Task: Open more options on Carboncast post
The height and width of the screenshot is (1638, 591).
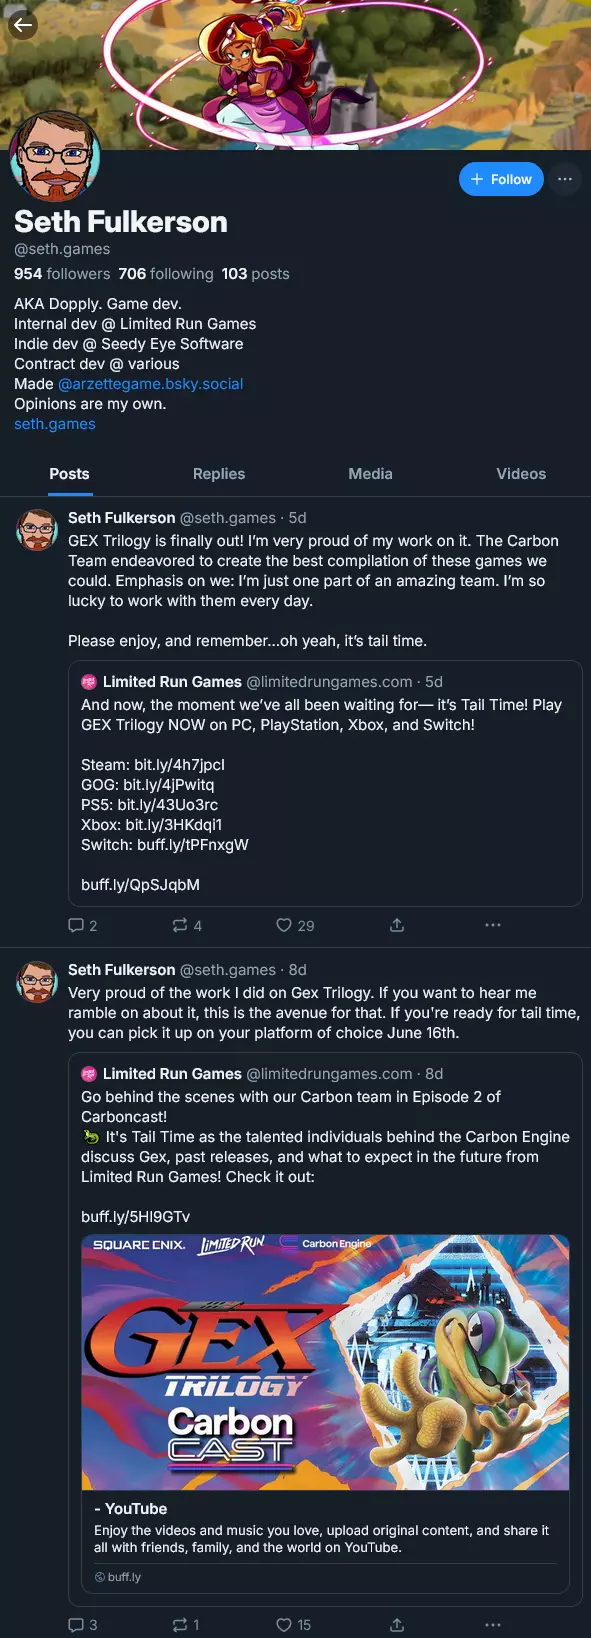Action: pyautogui.click(x=493, y=1625)
